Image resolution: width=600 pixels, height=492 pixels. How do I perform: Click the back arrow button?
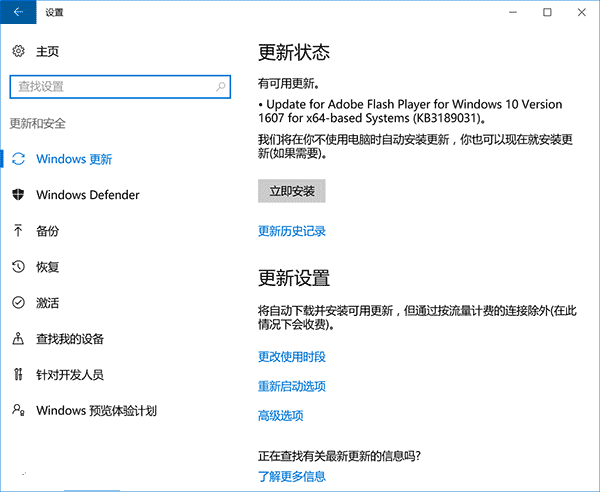18,12
